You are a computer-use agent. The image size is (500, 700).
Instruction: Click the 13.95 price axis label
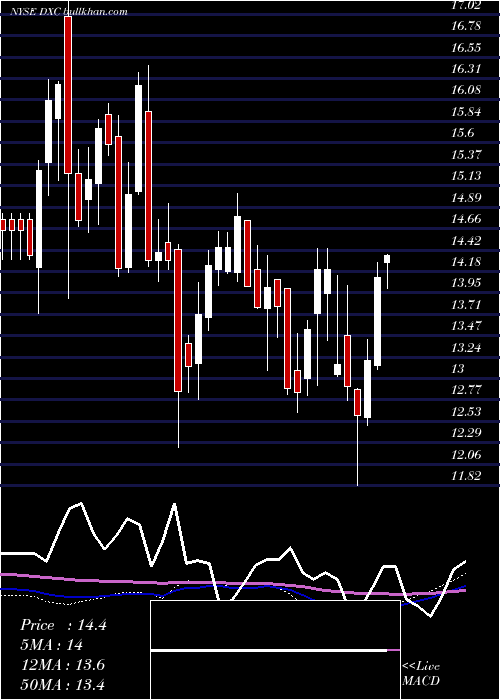(x=467, y=283)
